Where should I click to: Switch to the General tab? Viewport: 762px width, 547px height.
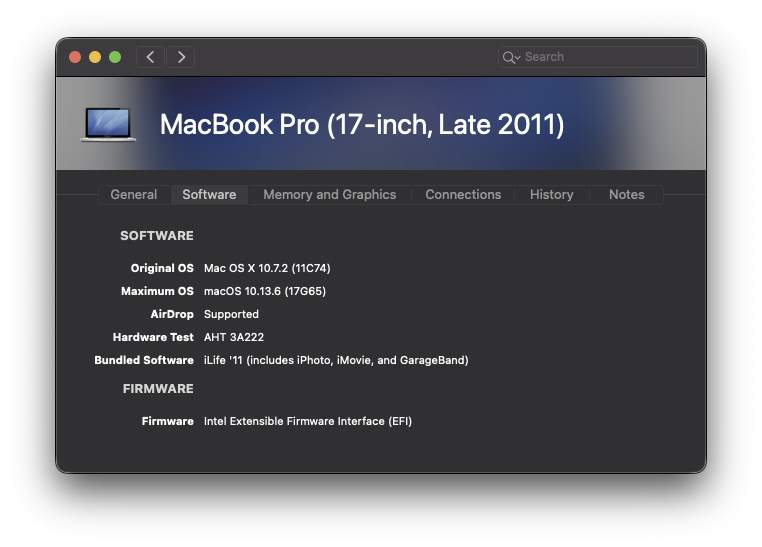tap(134, 195)
